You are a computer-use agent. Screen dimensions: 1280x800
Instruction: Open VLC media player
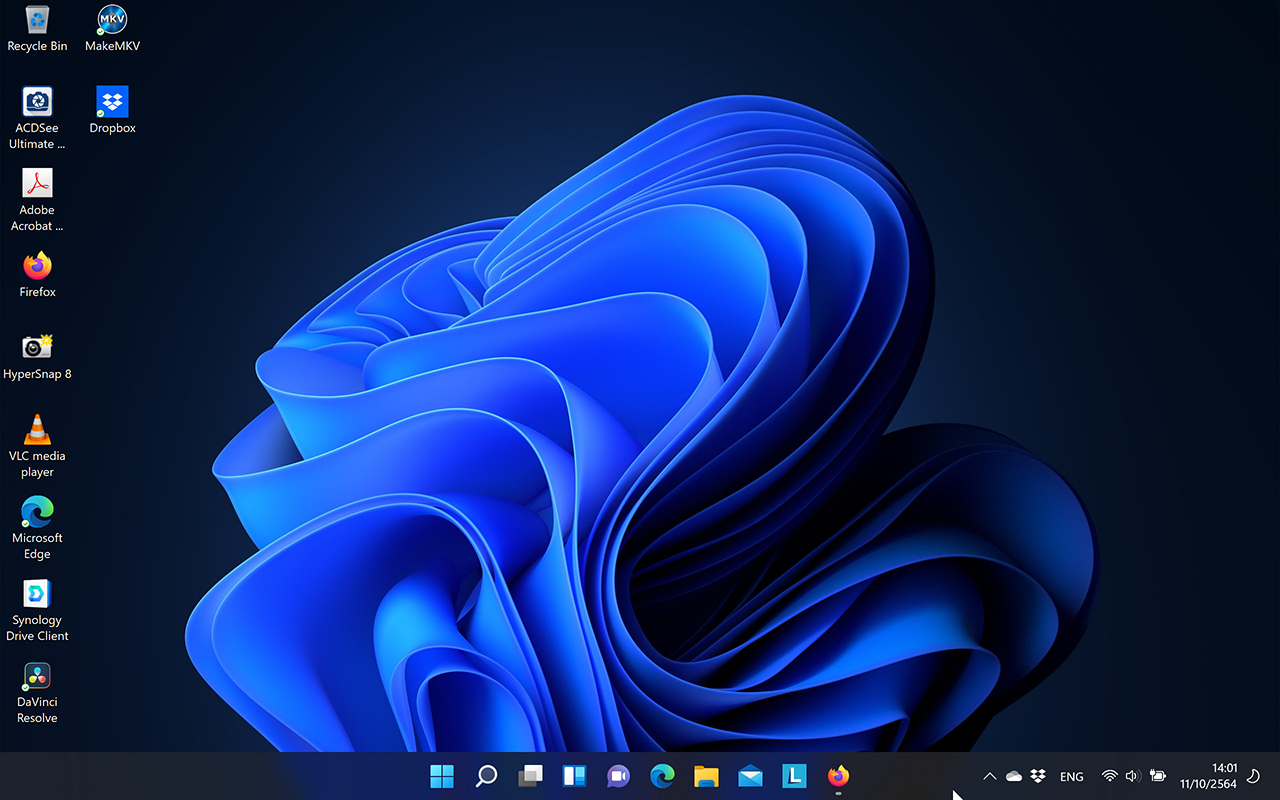point(37,431)
